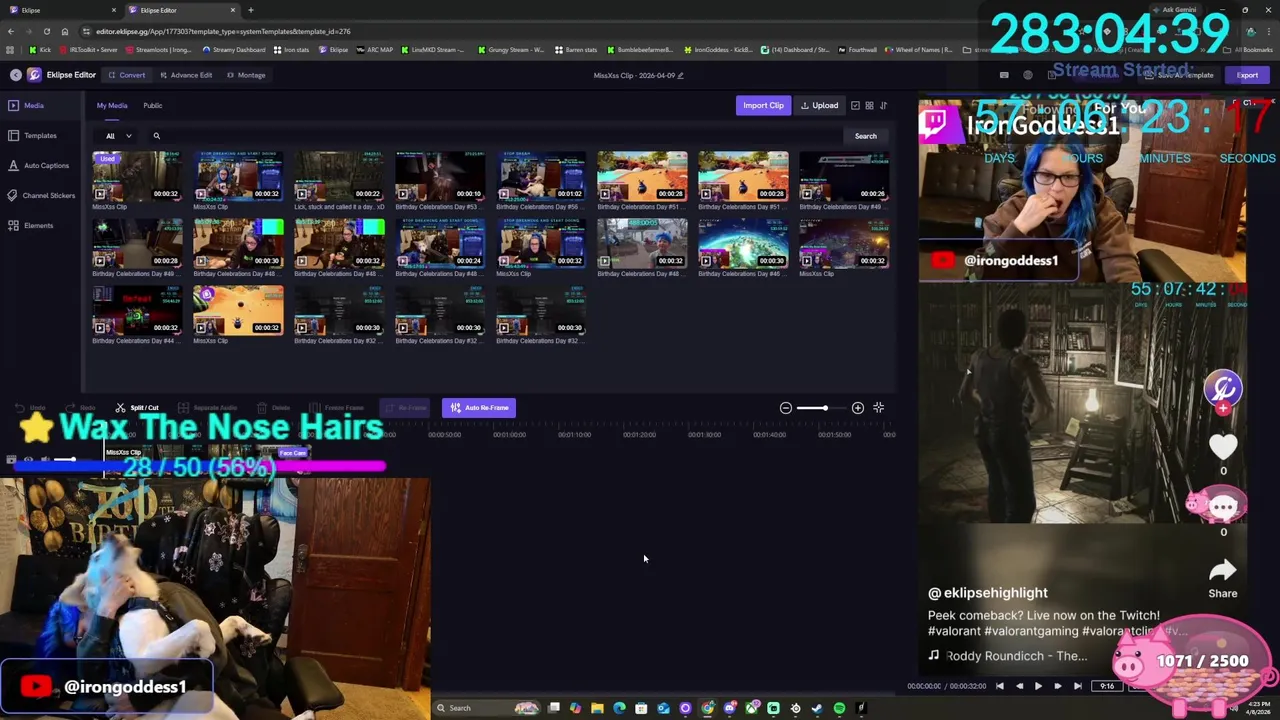Go back using the Eklipse back arrow

pos(15,75)
